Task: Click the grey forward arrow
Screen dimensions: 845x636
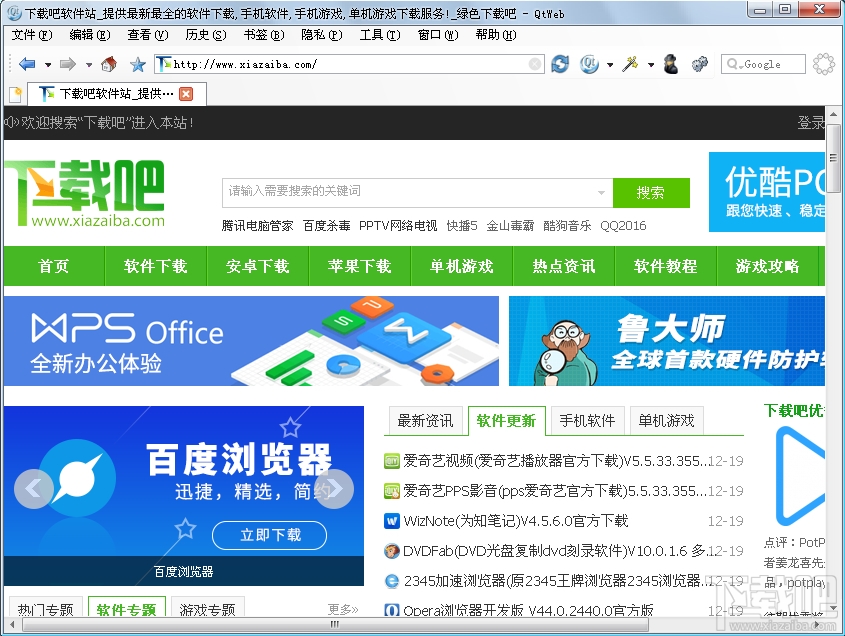Action: point(67,64)
